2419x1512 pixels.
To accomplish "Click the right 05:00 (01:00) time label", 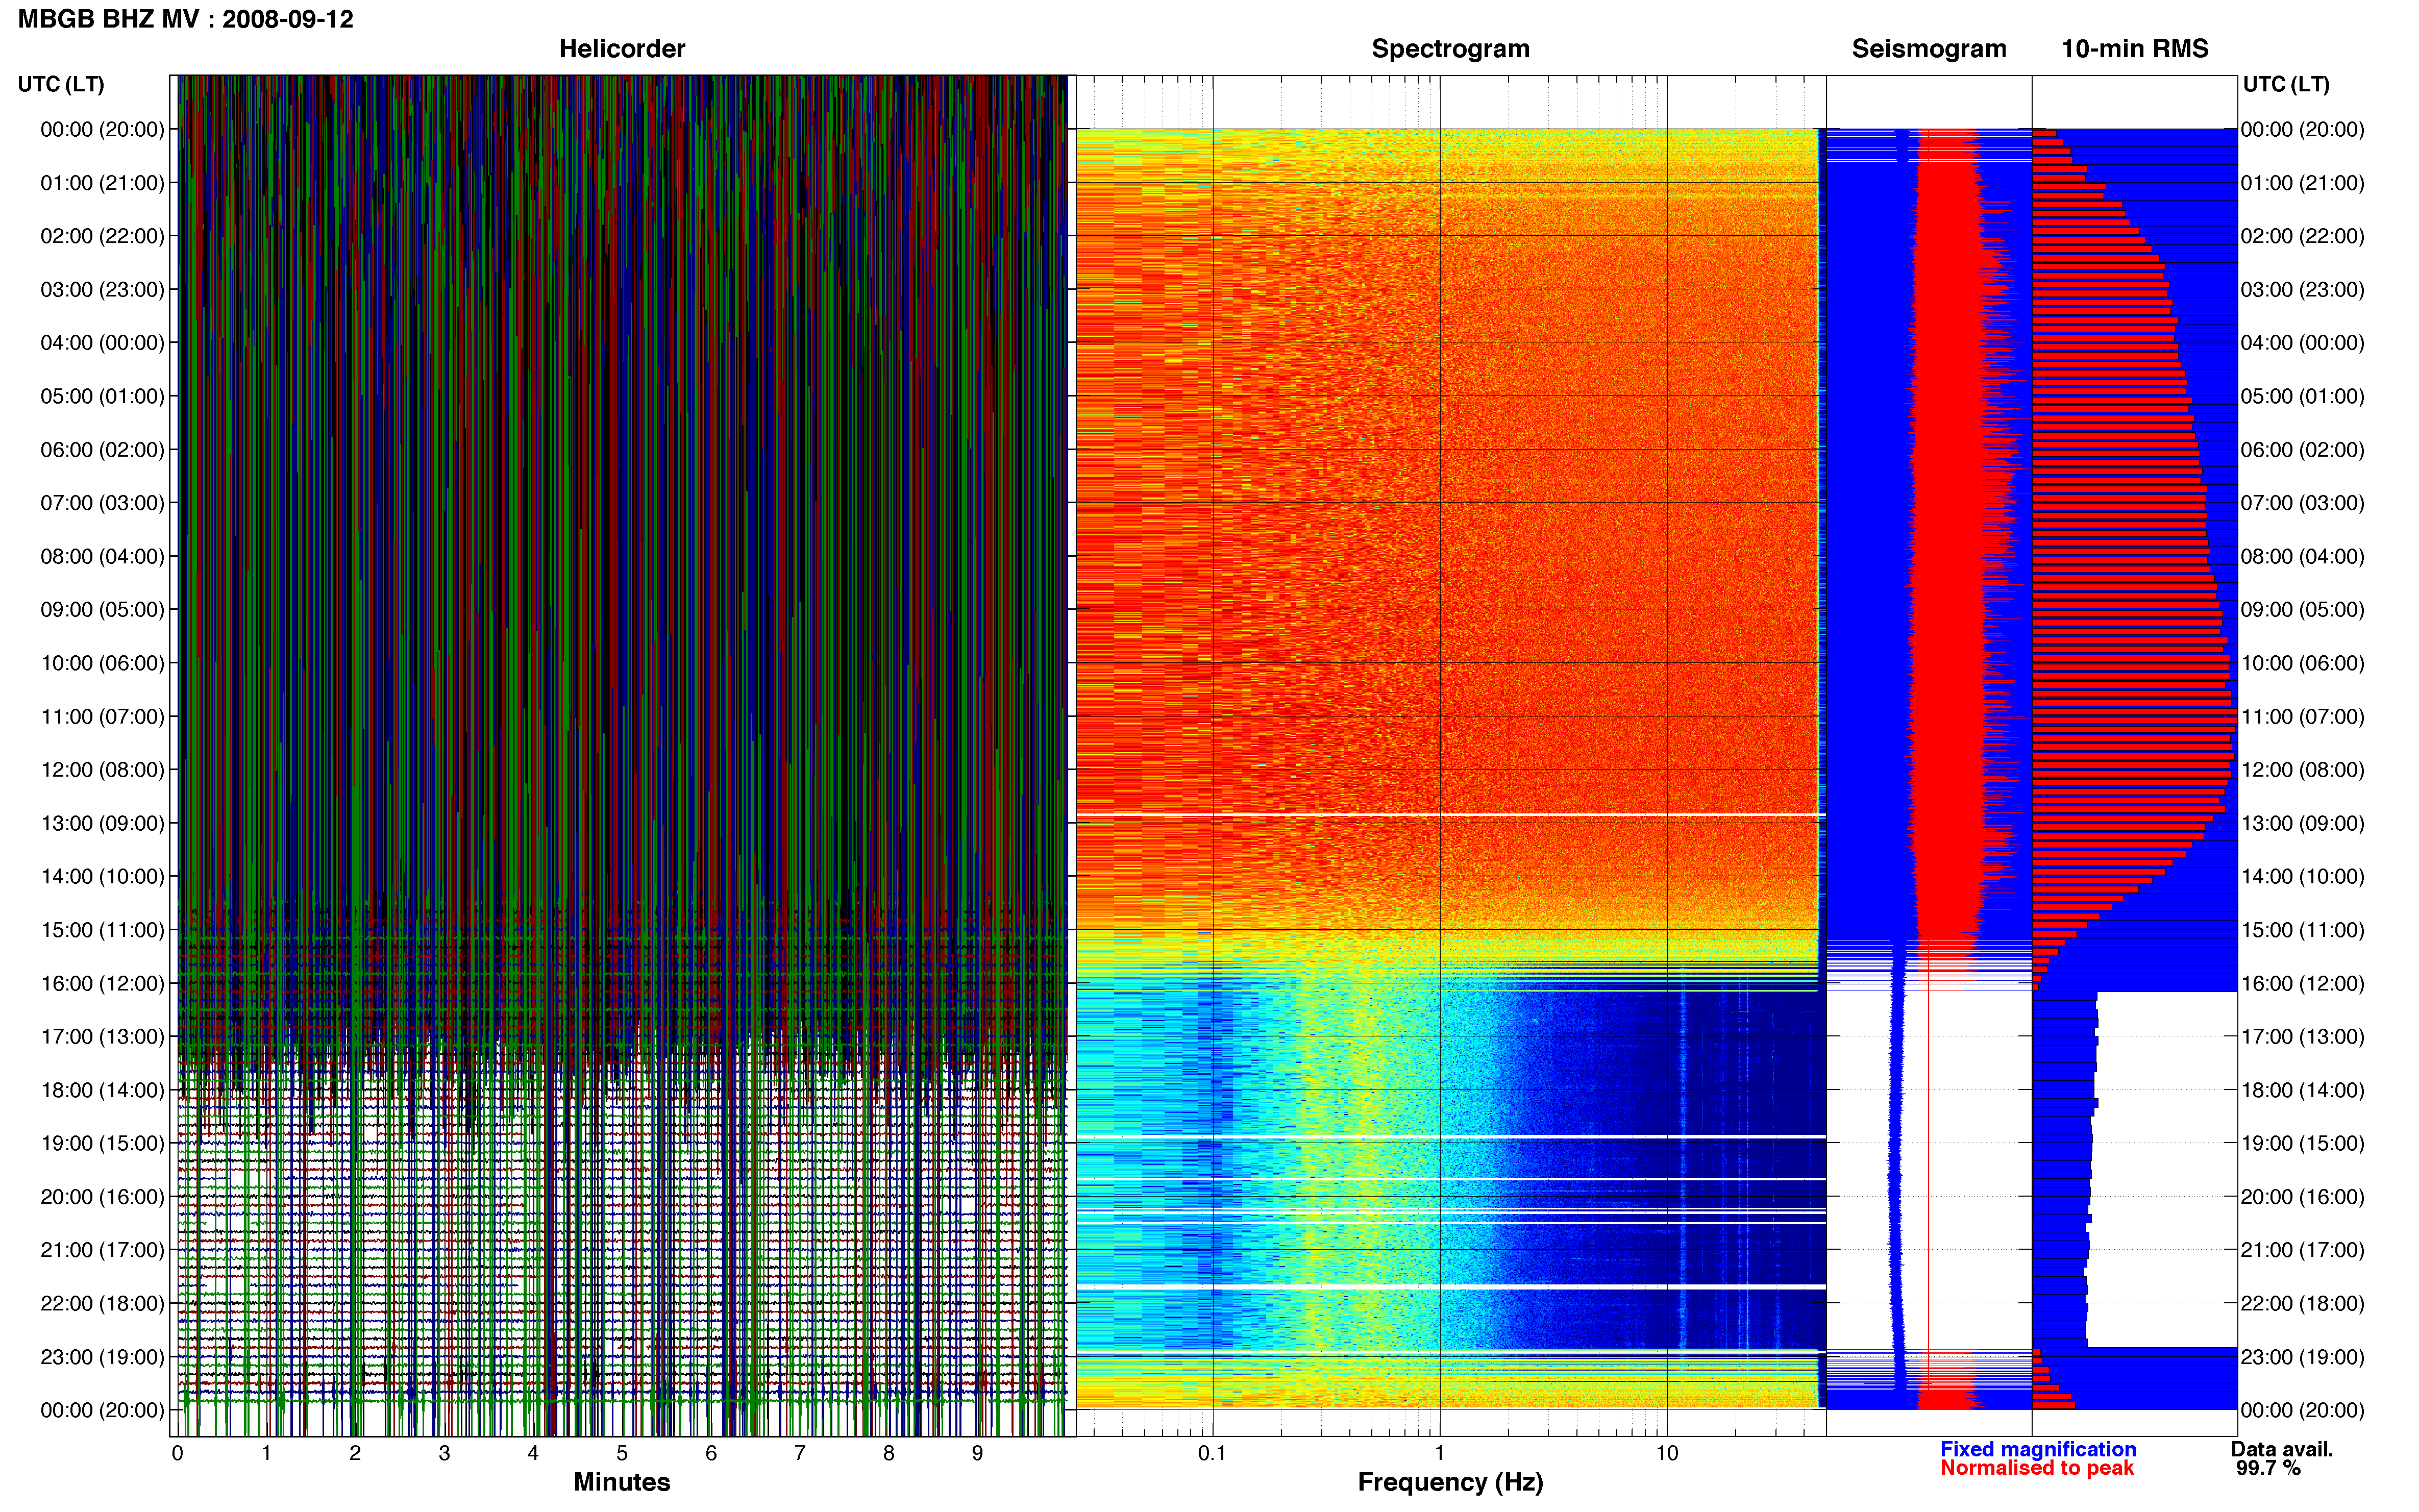I will coord(2303,396).
